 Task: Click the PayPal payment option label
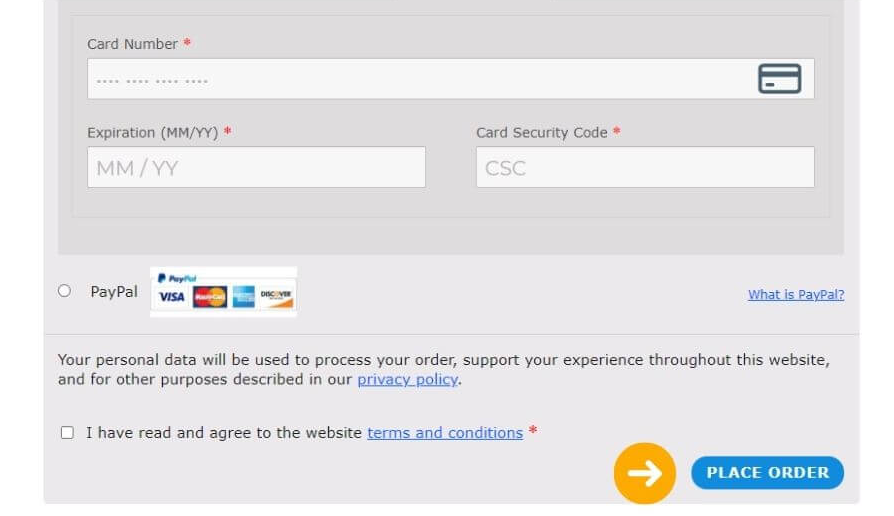point(114,291)
